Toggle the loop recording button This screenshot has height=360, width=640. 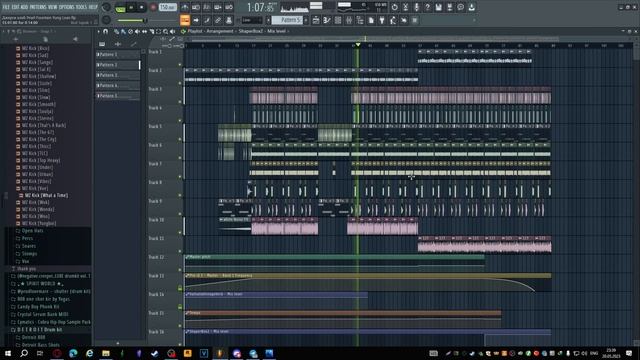coord(229,7)
